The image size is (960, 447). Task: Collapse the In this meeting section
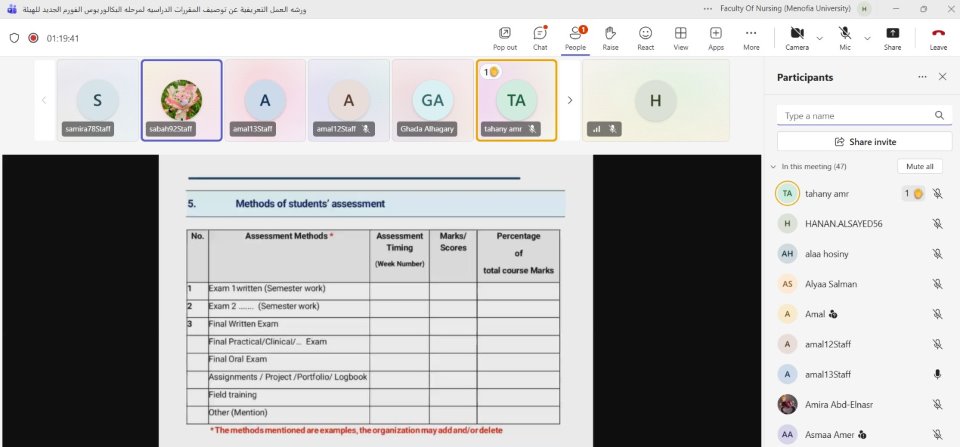(773, 167)
